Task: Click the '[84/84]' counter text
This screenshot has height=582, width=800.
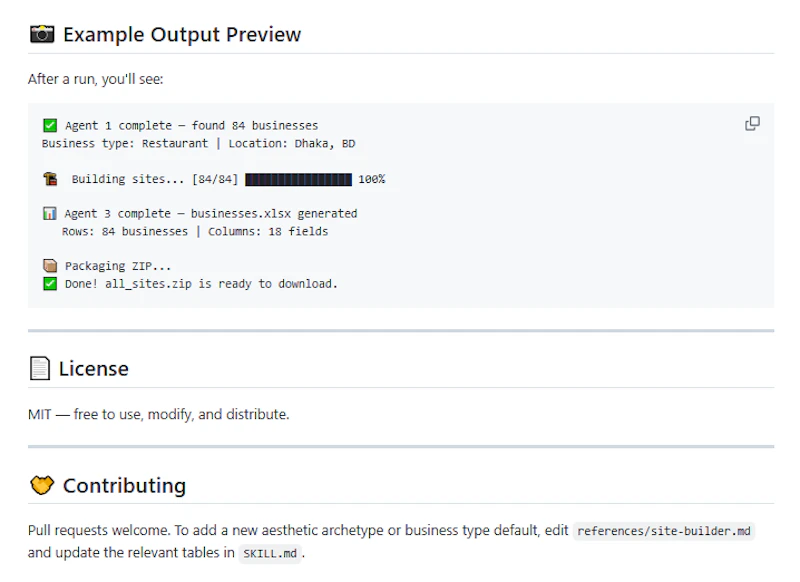Action: click(215, 180)
